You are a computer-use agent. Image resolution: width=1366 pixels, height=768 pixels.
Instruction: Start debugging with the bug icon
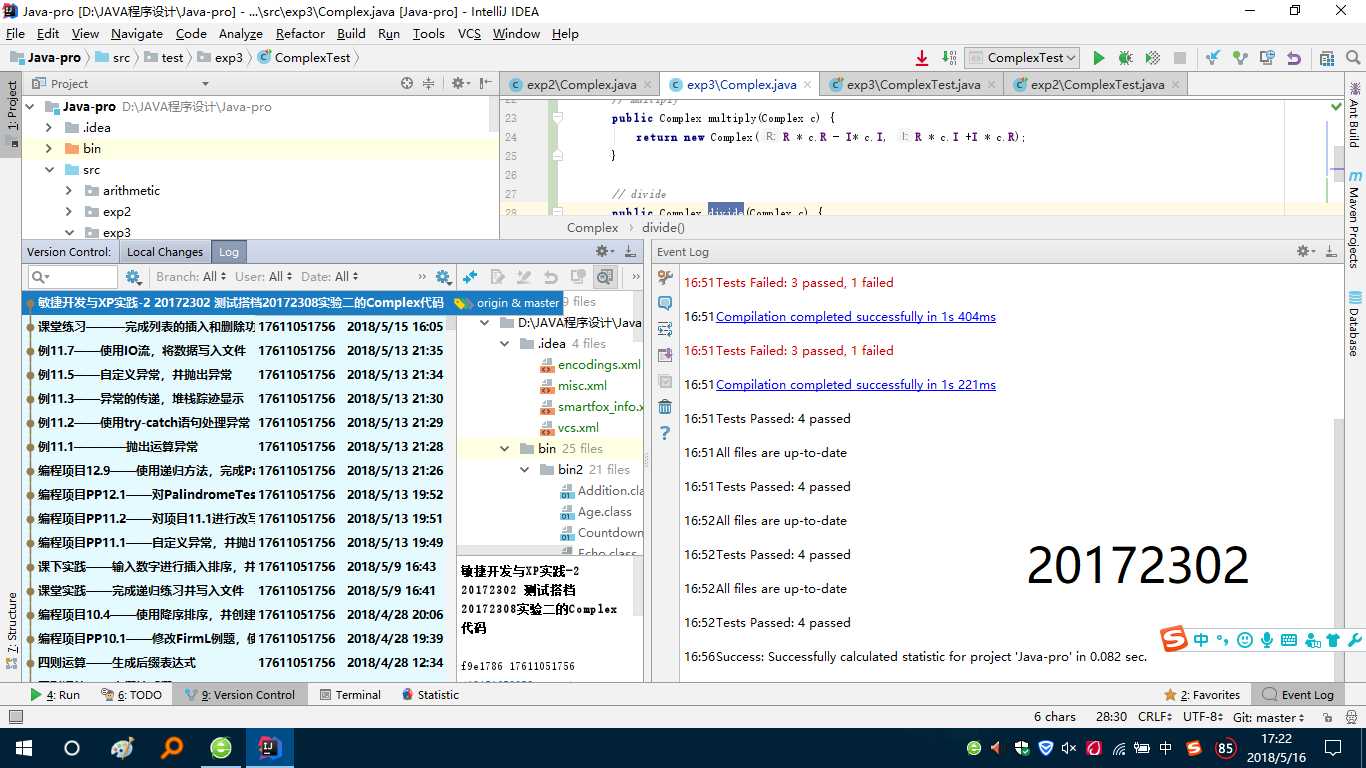pos(1125,58)
